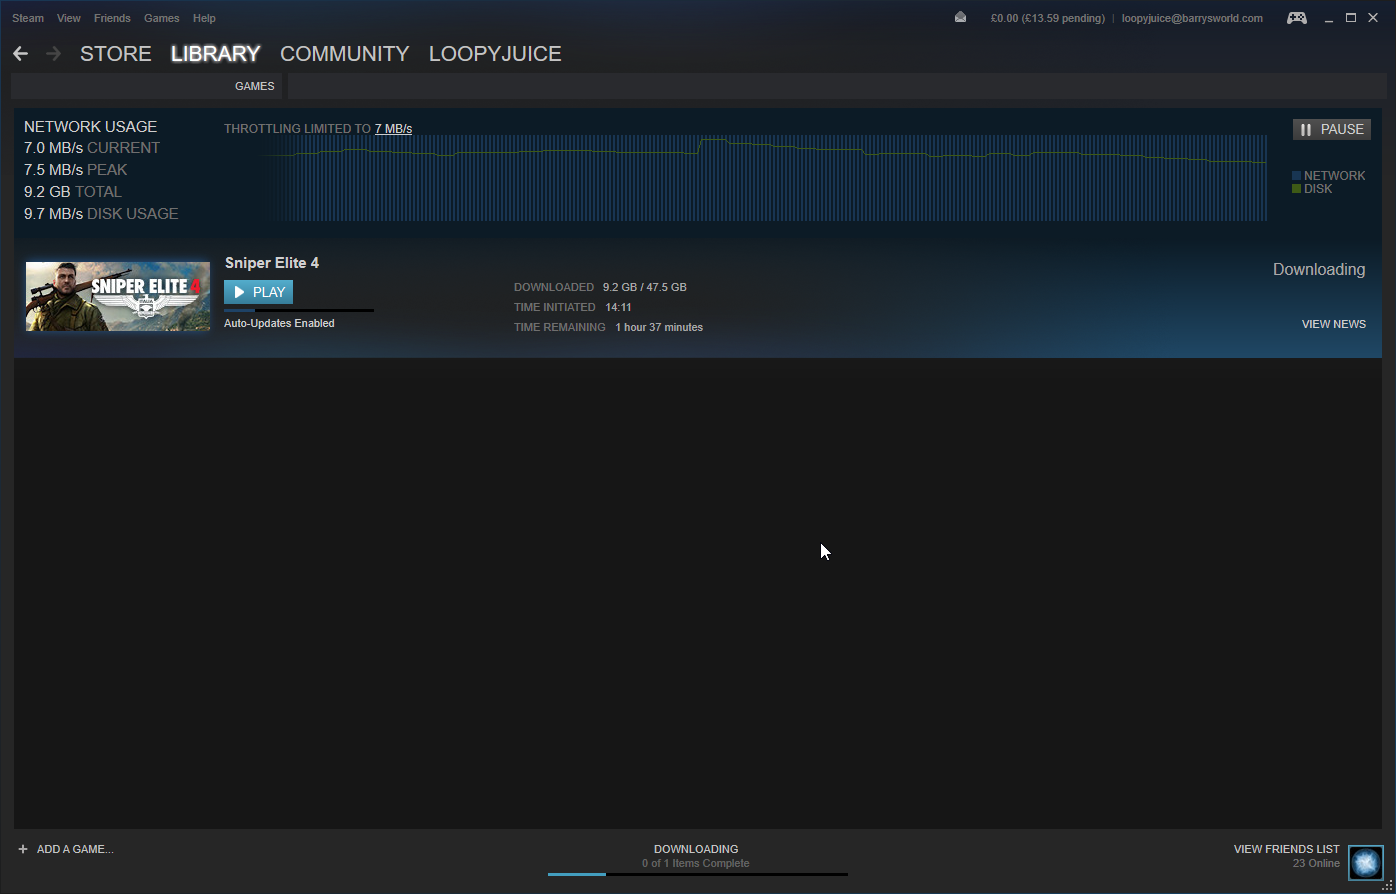1396x894 pixels.
Task: Click the 7.5 MB/s PEAK value
Action: pyautogui.click(x=76, y=170)
